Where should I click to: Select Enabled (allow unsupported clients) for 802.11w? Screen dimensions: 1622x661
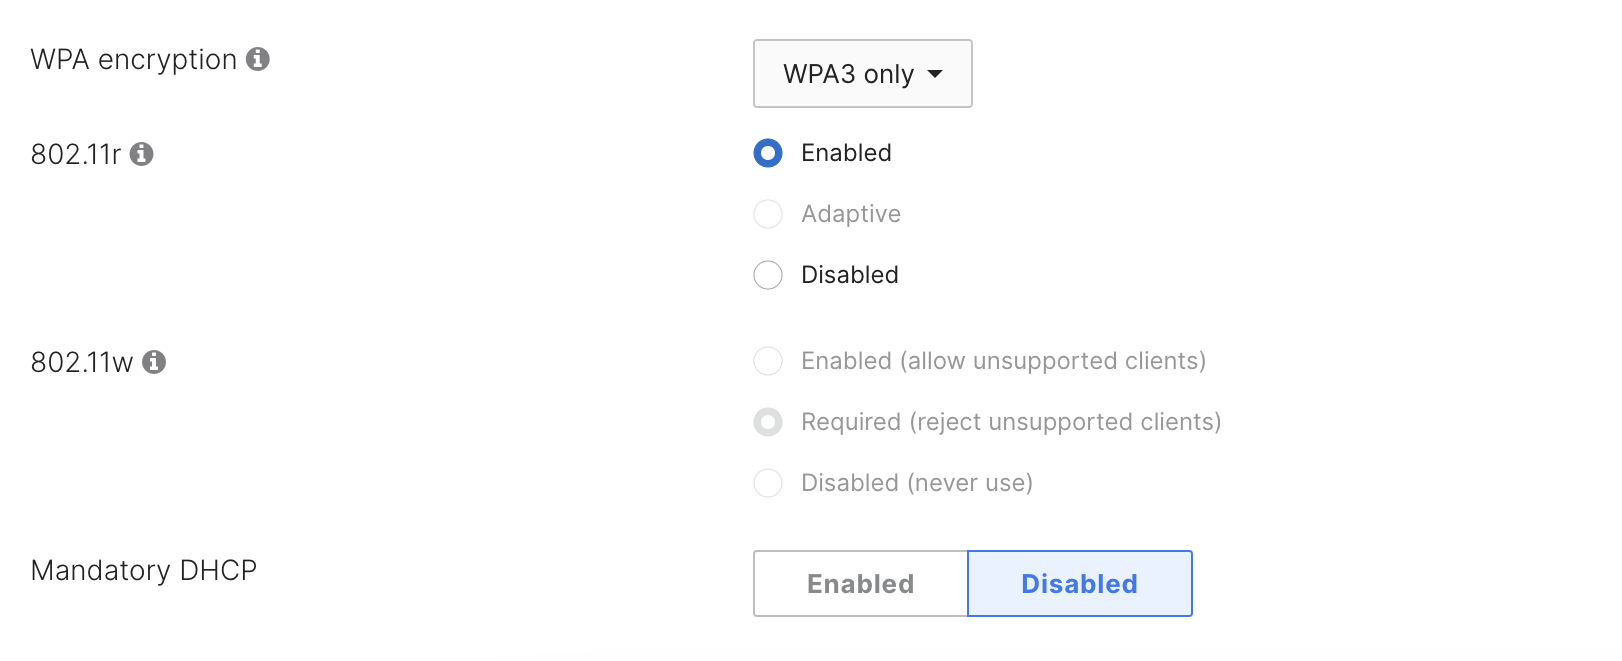pyautogui.click(x=767, y=361)
